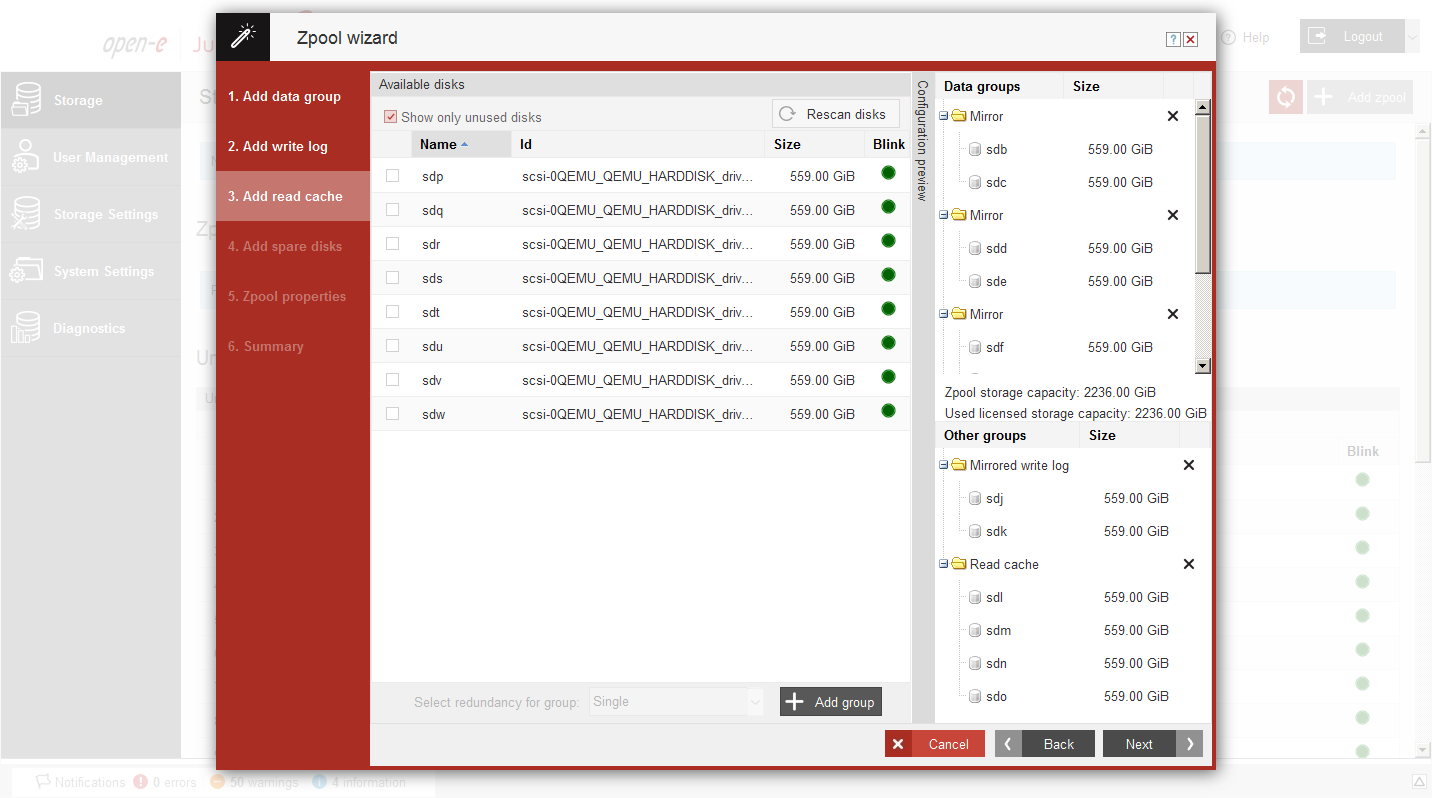The image size is (1432, 798).
Task: Click the wizard help question mark icon
Action: [1173, 40]
